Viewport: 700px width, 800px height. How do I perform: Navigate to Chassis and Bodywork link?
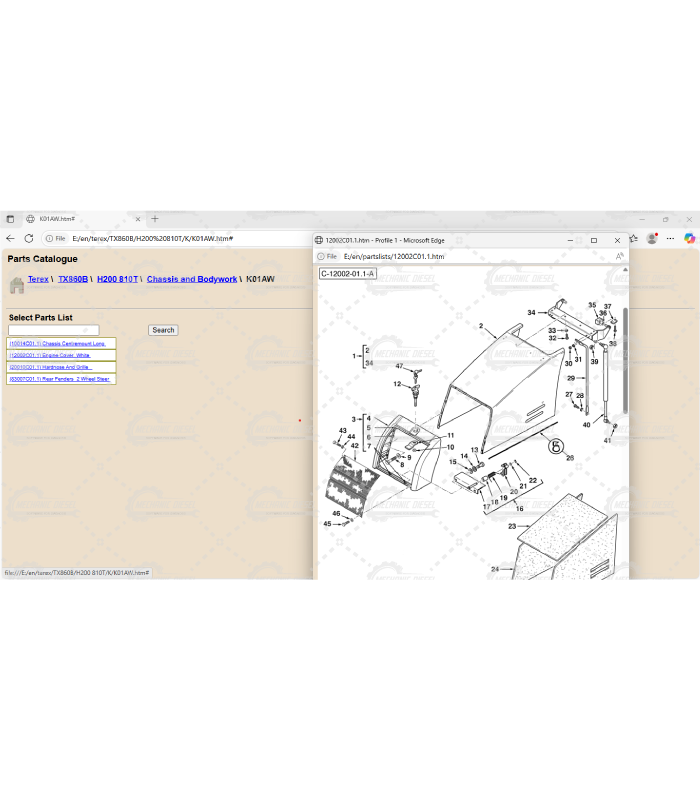click(192, 279)
